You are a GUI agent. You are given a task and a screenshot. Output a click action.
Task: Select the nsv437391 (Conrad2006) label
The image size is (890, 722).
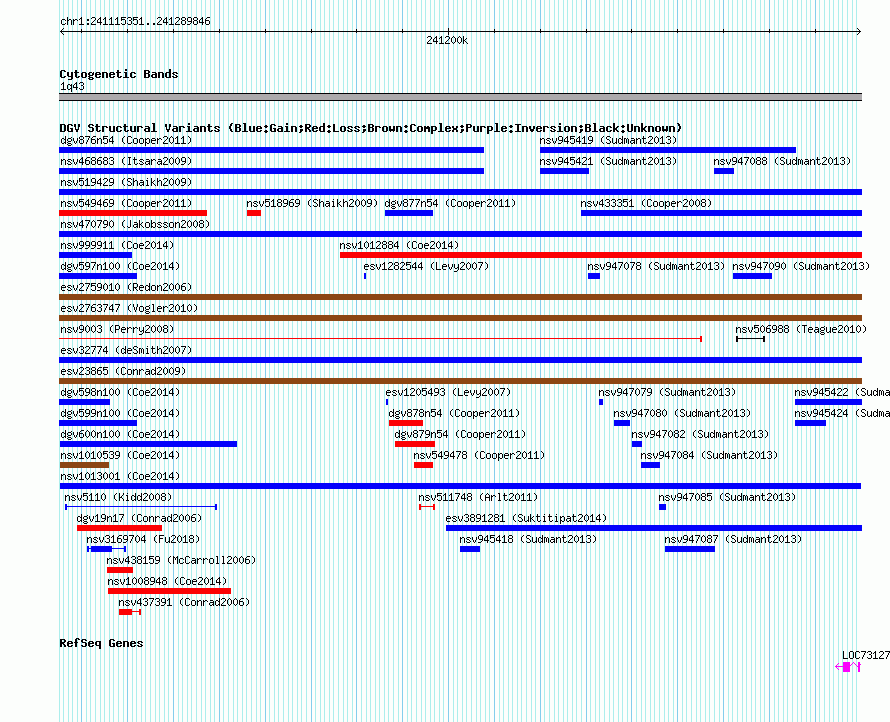click(184, 602)
